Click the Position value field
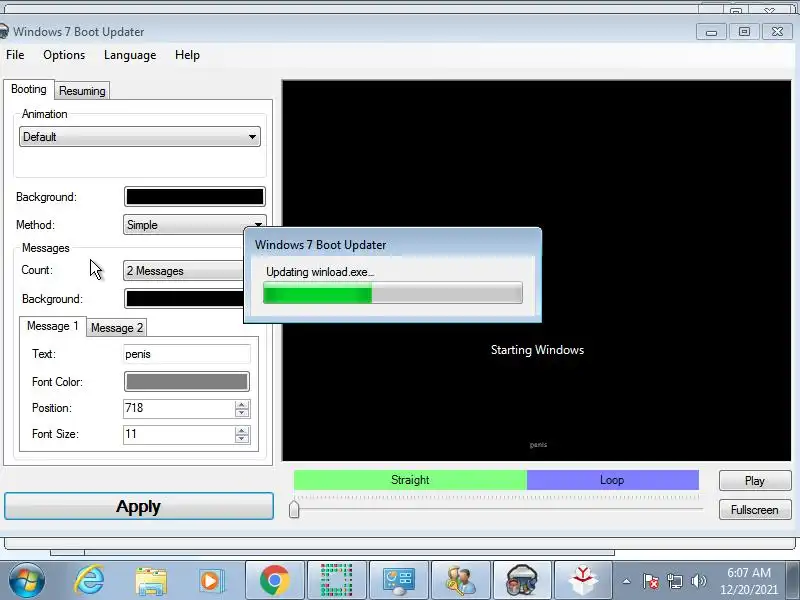This screenshot has height=600, width=800. pos(179,408)
